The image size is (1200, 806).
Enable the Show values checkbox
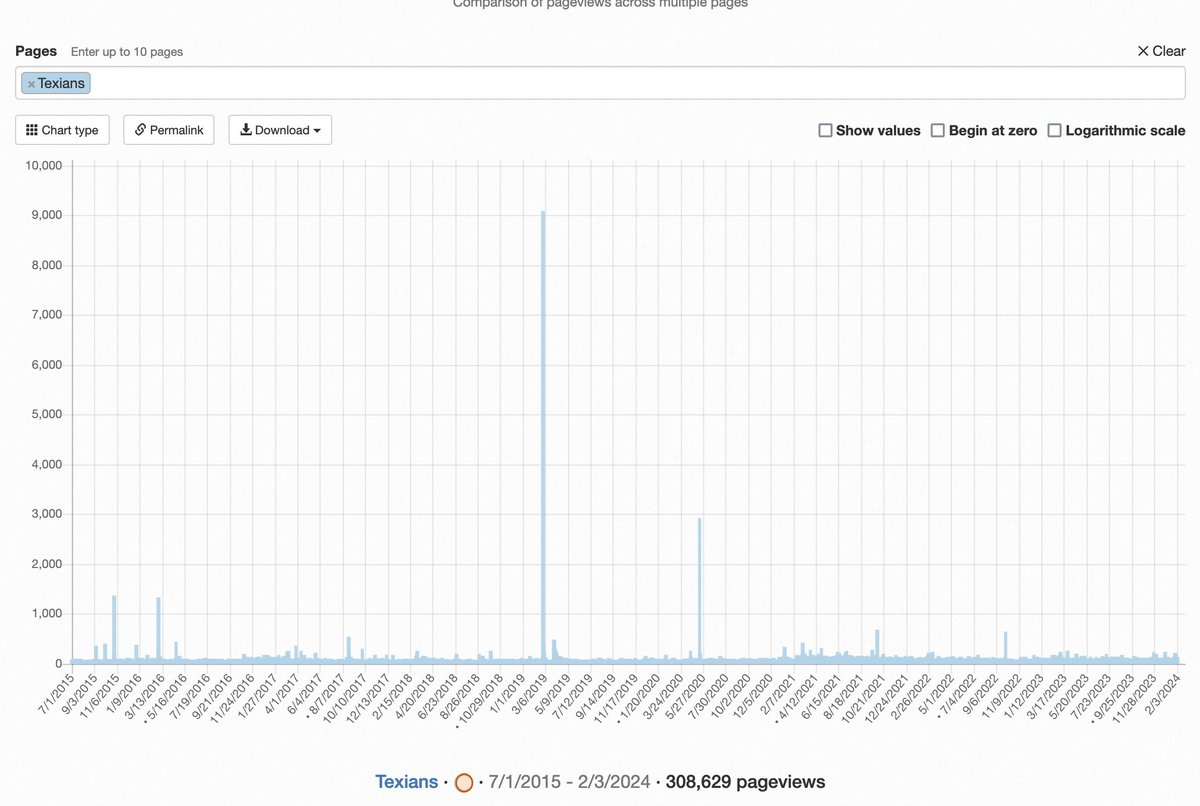coord(825,130)
